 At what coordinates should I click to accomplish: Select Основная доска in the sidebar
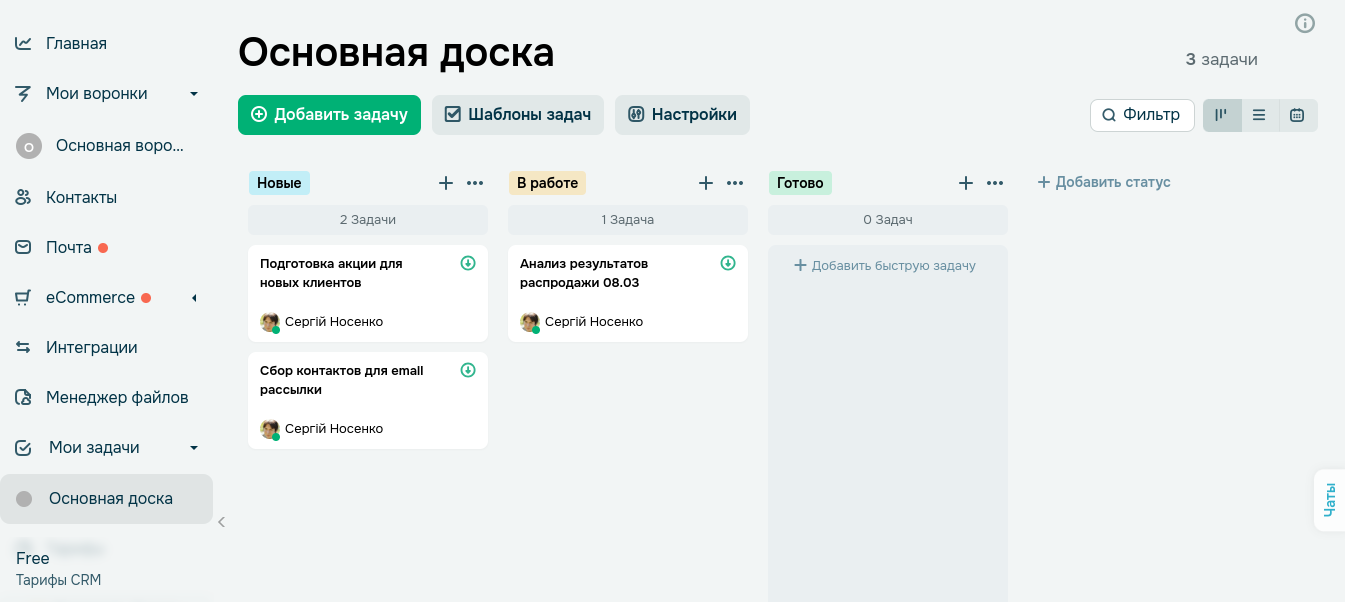point(106,499)
